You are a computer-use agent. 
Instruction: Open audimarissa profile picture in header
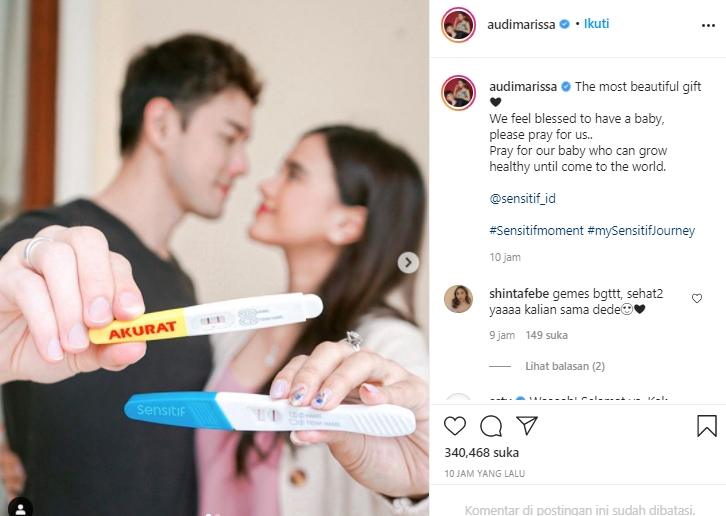pyautogui.click(x=458, y=25)
